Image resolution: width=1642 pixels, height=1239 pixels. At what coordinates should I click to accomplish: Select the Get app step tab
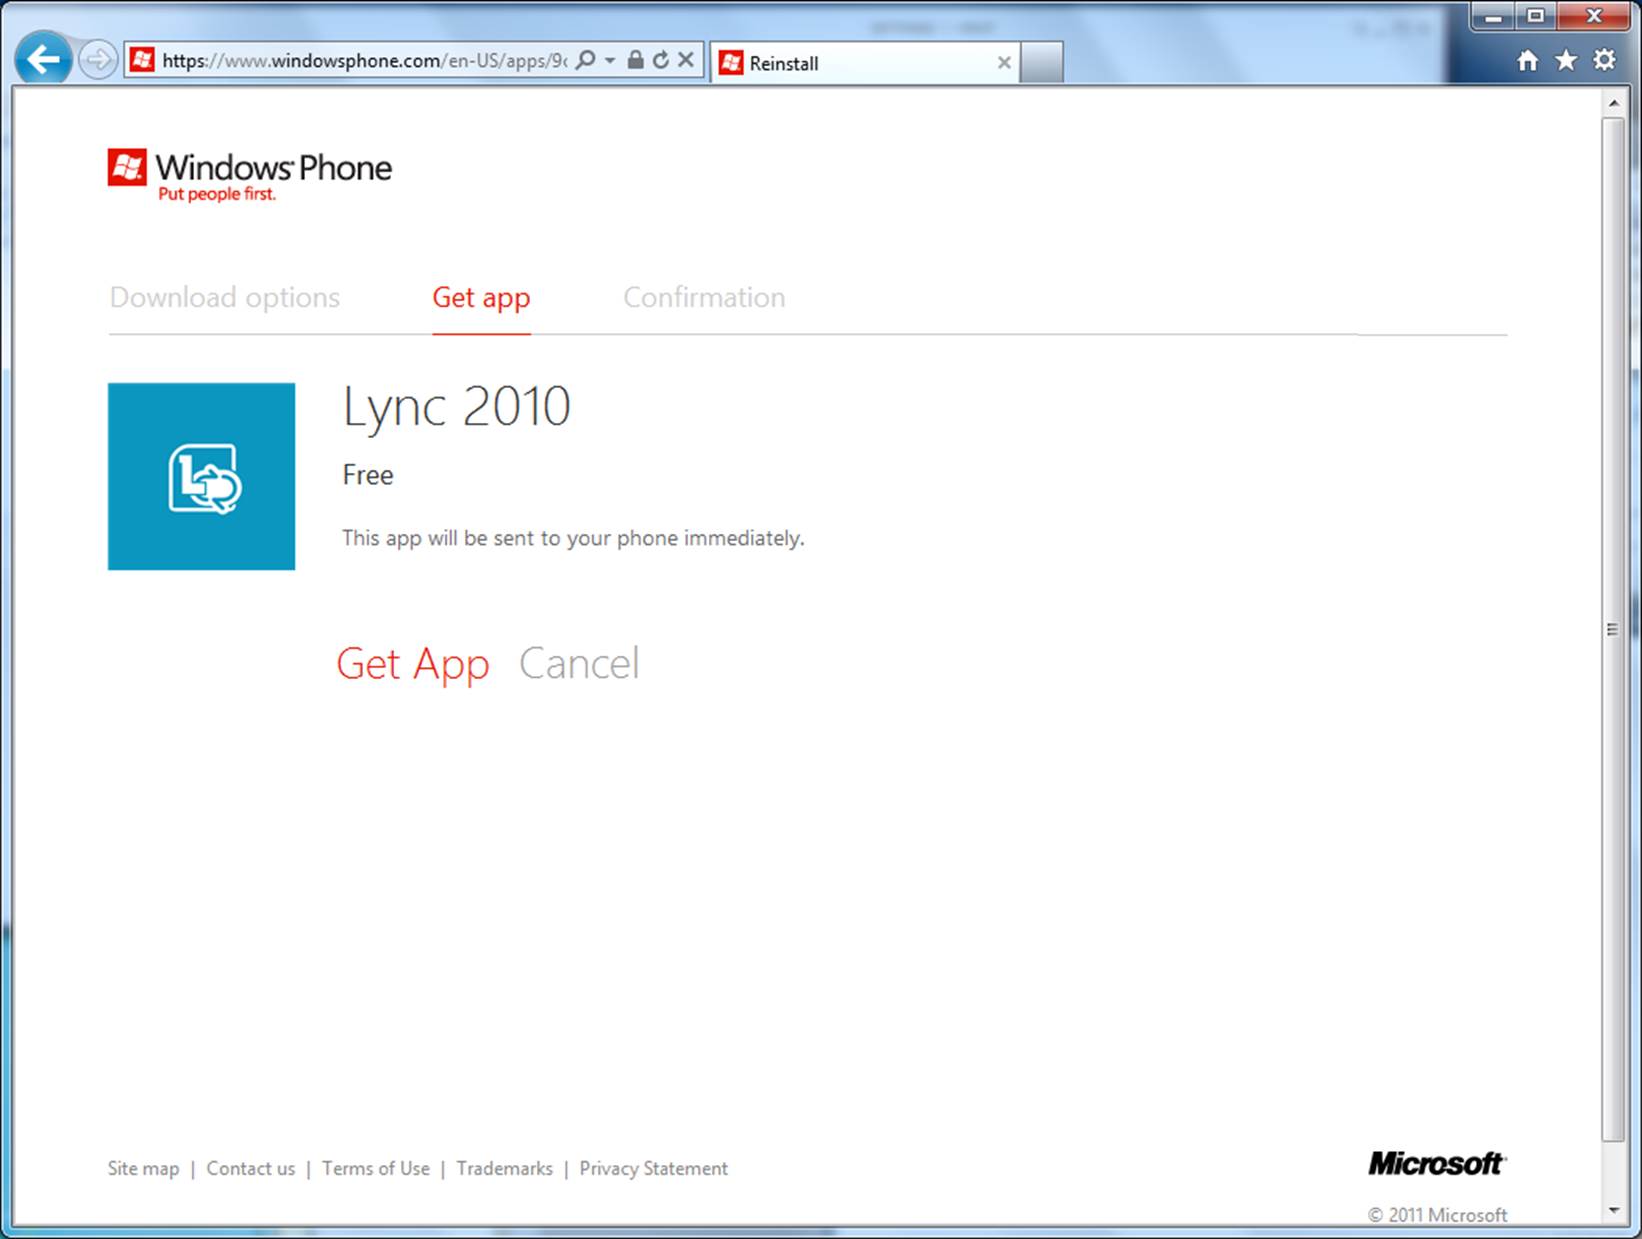pos(481,298)
